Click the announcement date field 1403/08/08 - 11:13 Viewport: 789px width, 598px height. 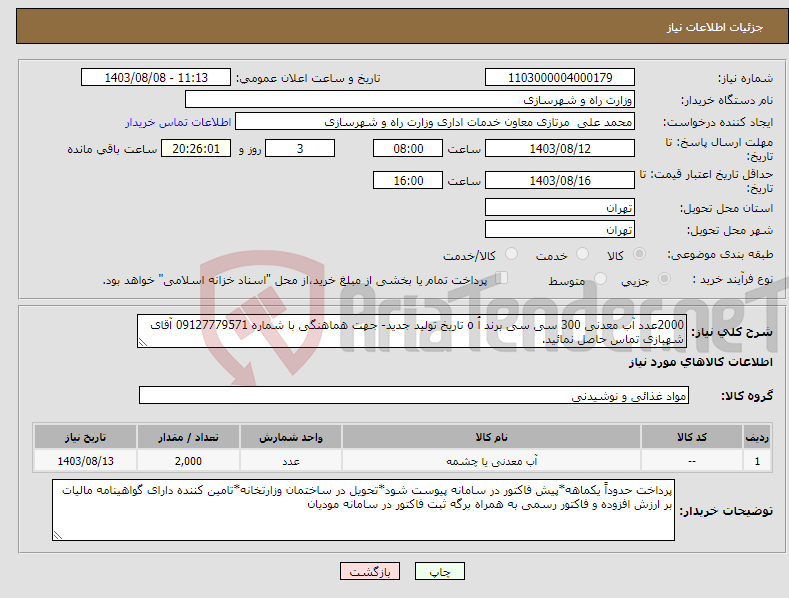pyautogui.click(x=156, y=78)
